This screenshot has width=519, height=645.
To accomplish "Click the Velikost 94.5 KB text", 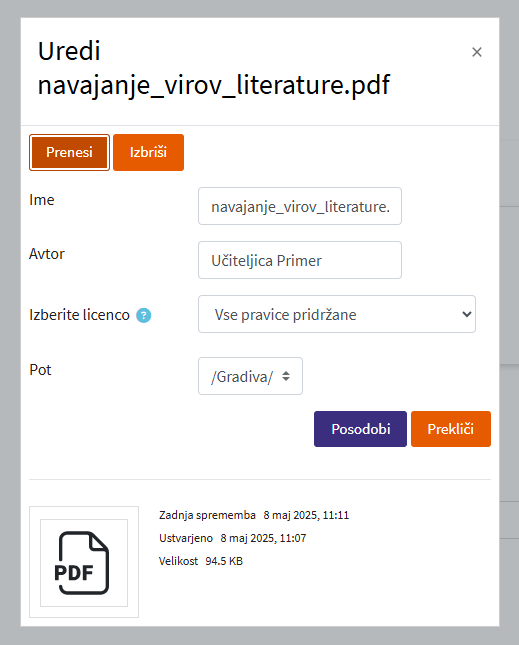I will pos(201,561).
